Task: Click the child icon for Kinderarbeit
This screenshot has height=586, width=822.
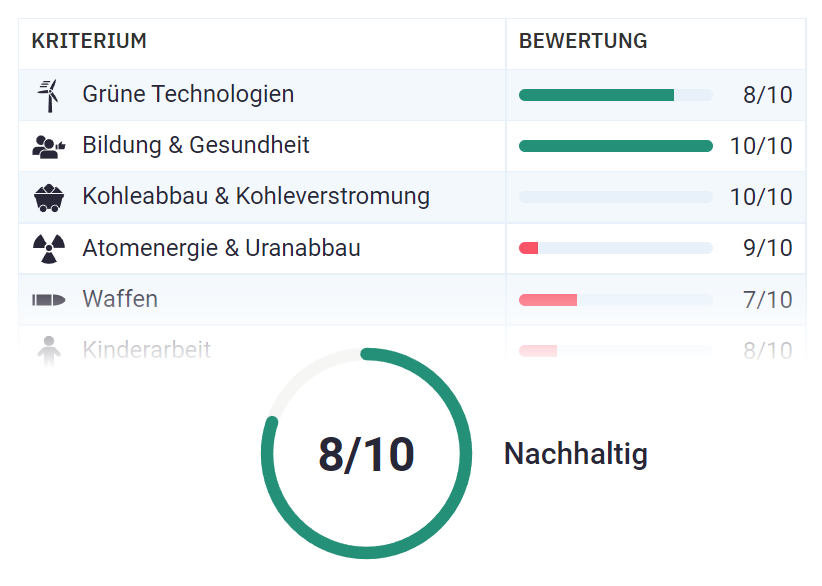Action: [x=47, y=351]
